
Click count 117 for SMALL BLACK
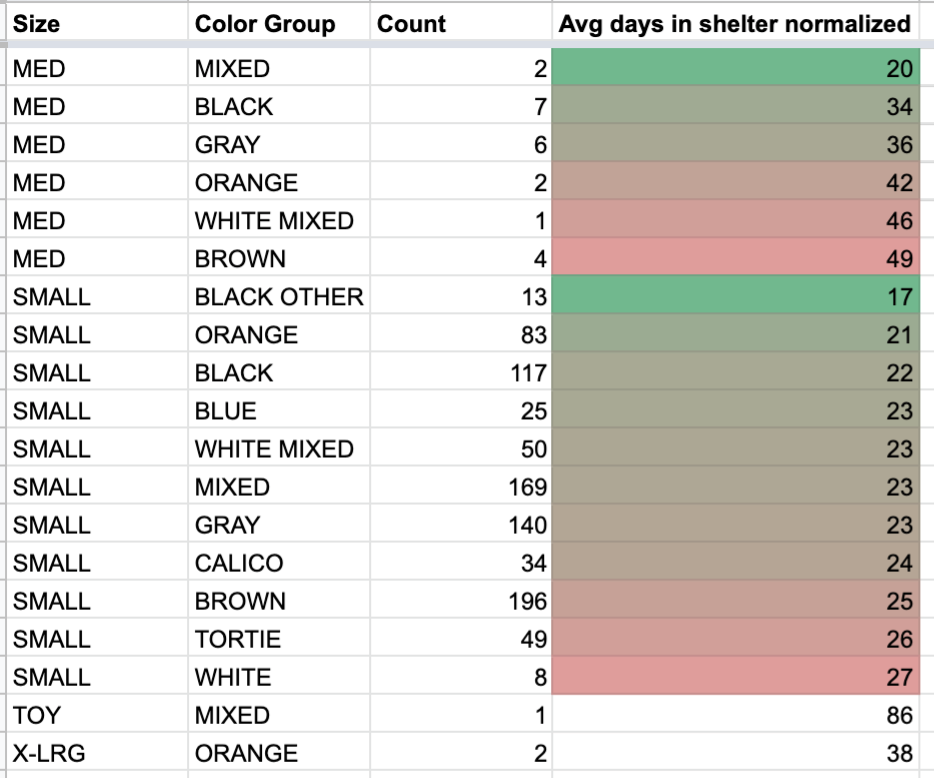click(x=460, y=373)
